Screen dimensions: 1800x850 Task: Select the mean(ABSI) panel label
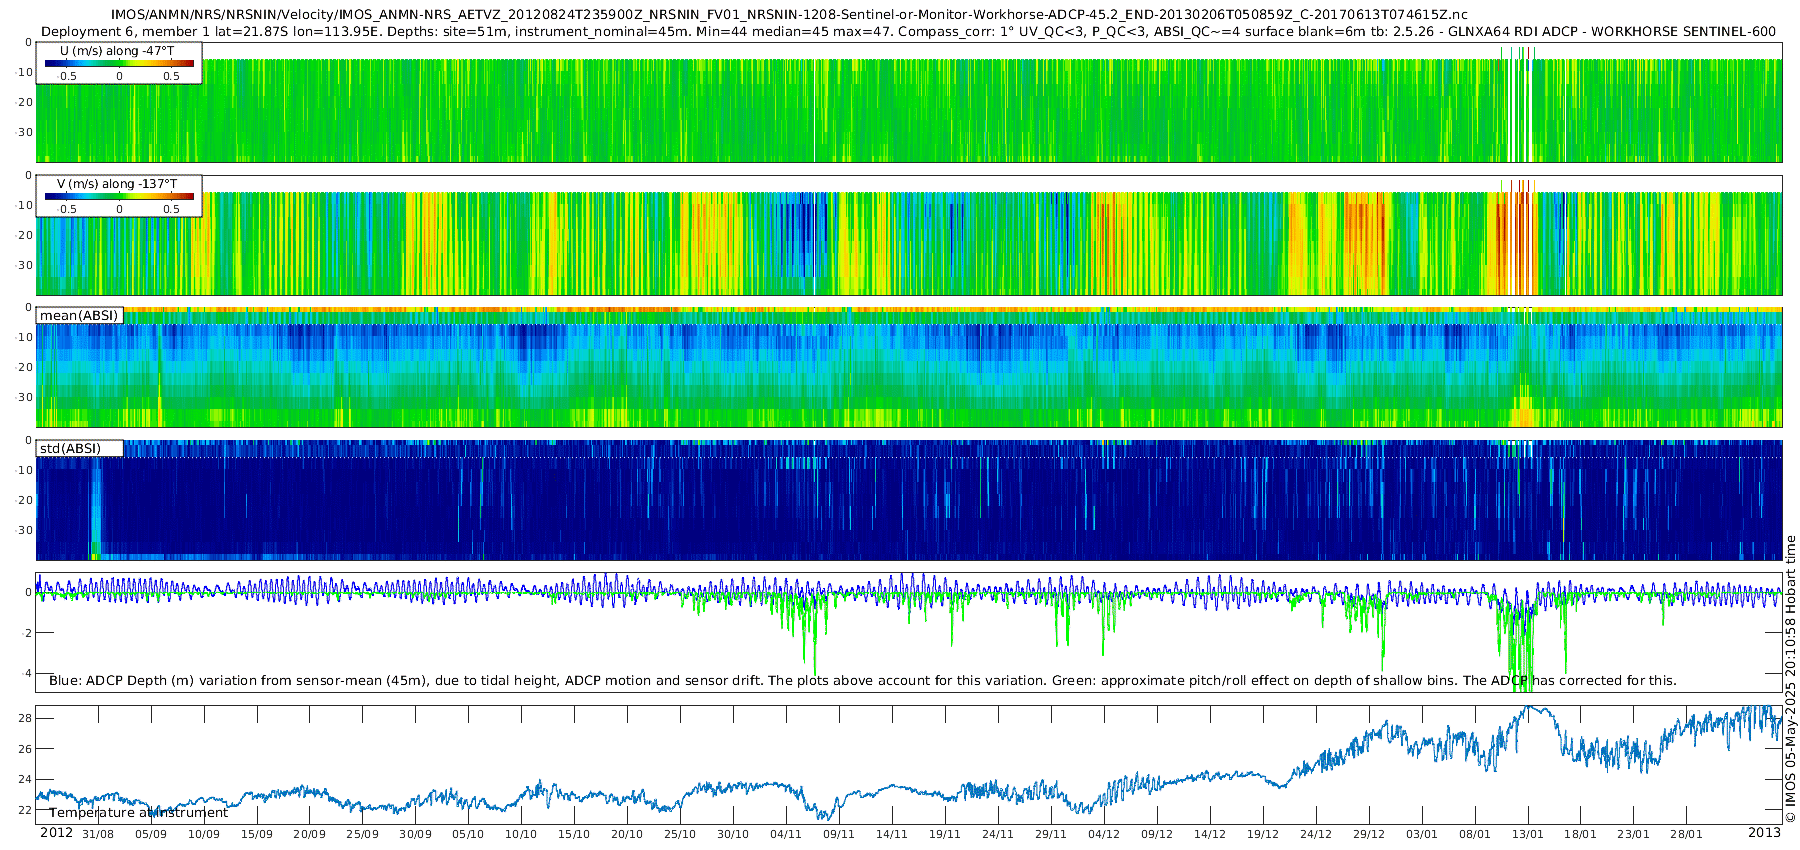pyautogui.click(x=79, y=316)
